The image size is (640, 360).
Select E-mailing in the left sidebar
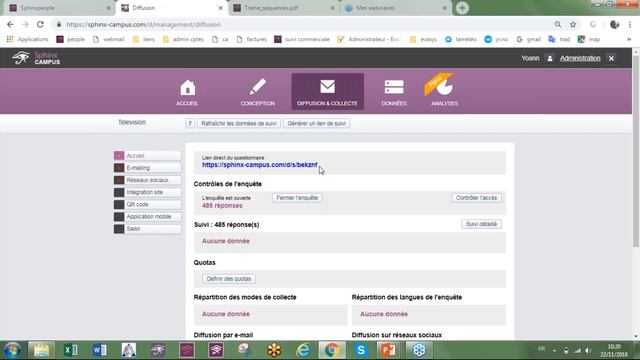click(147, 168)
